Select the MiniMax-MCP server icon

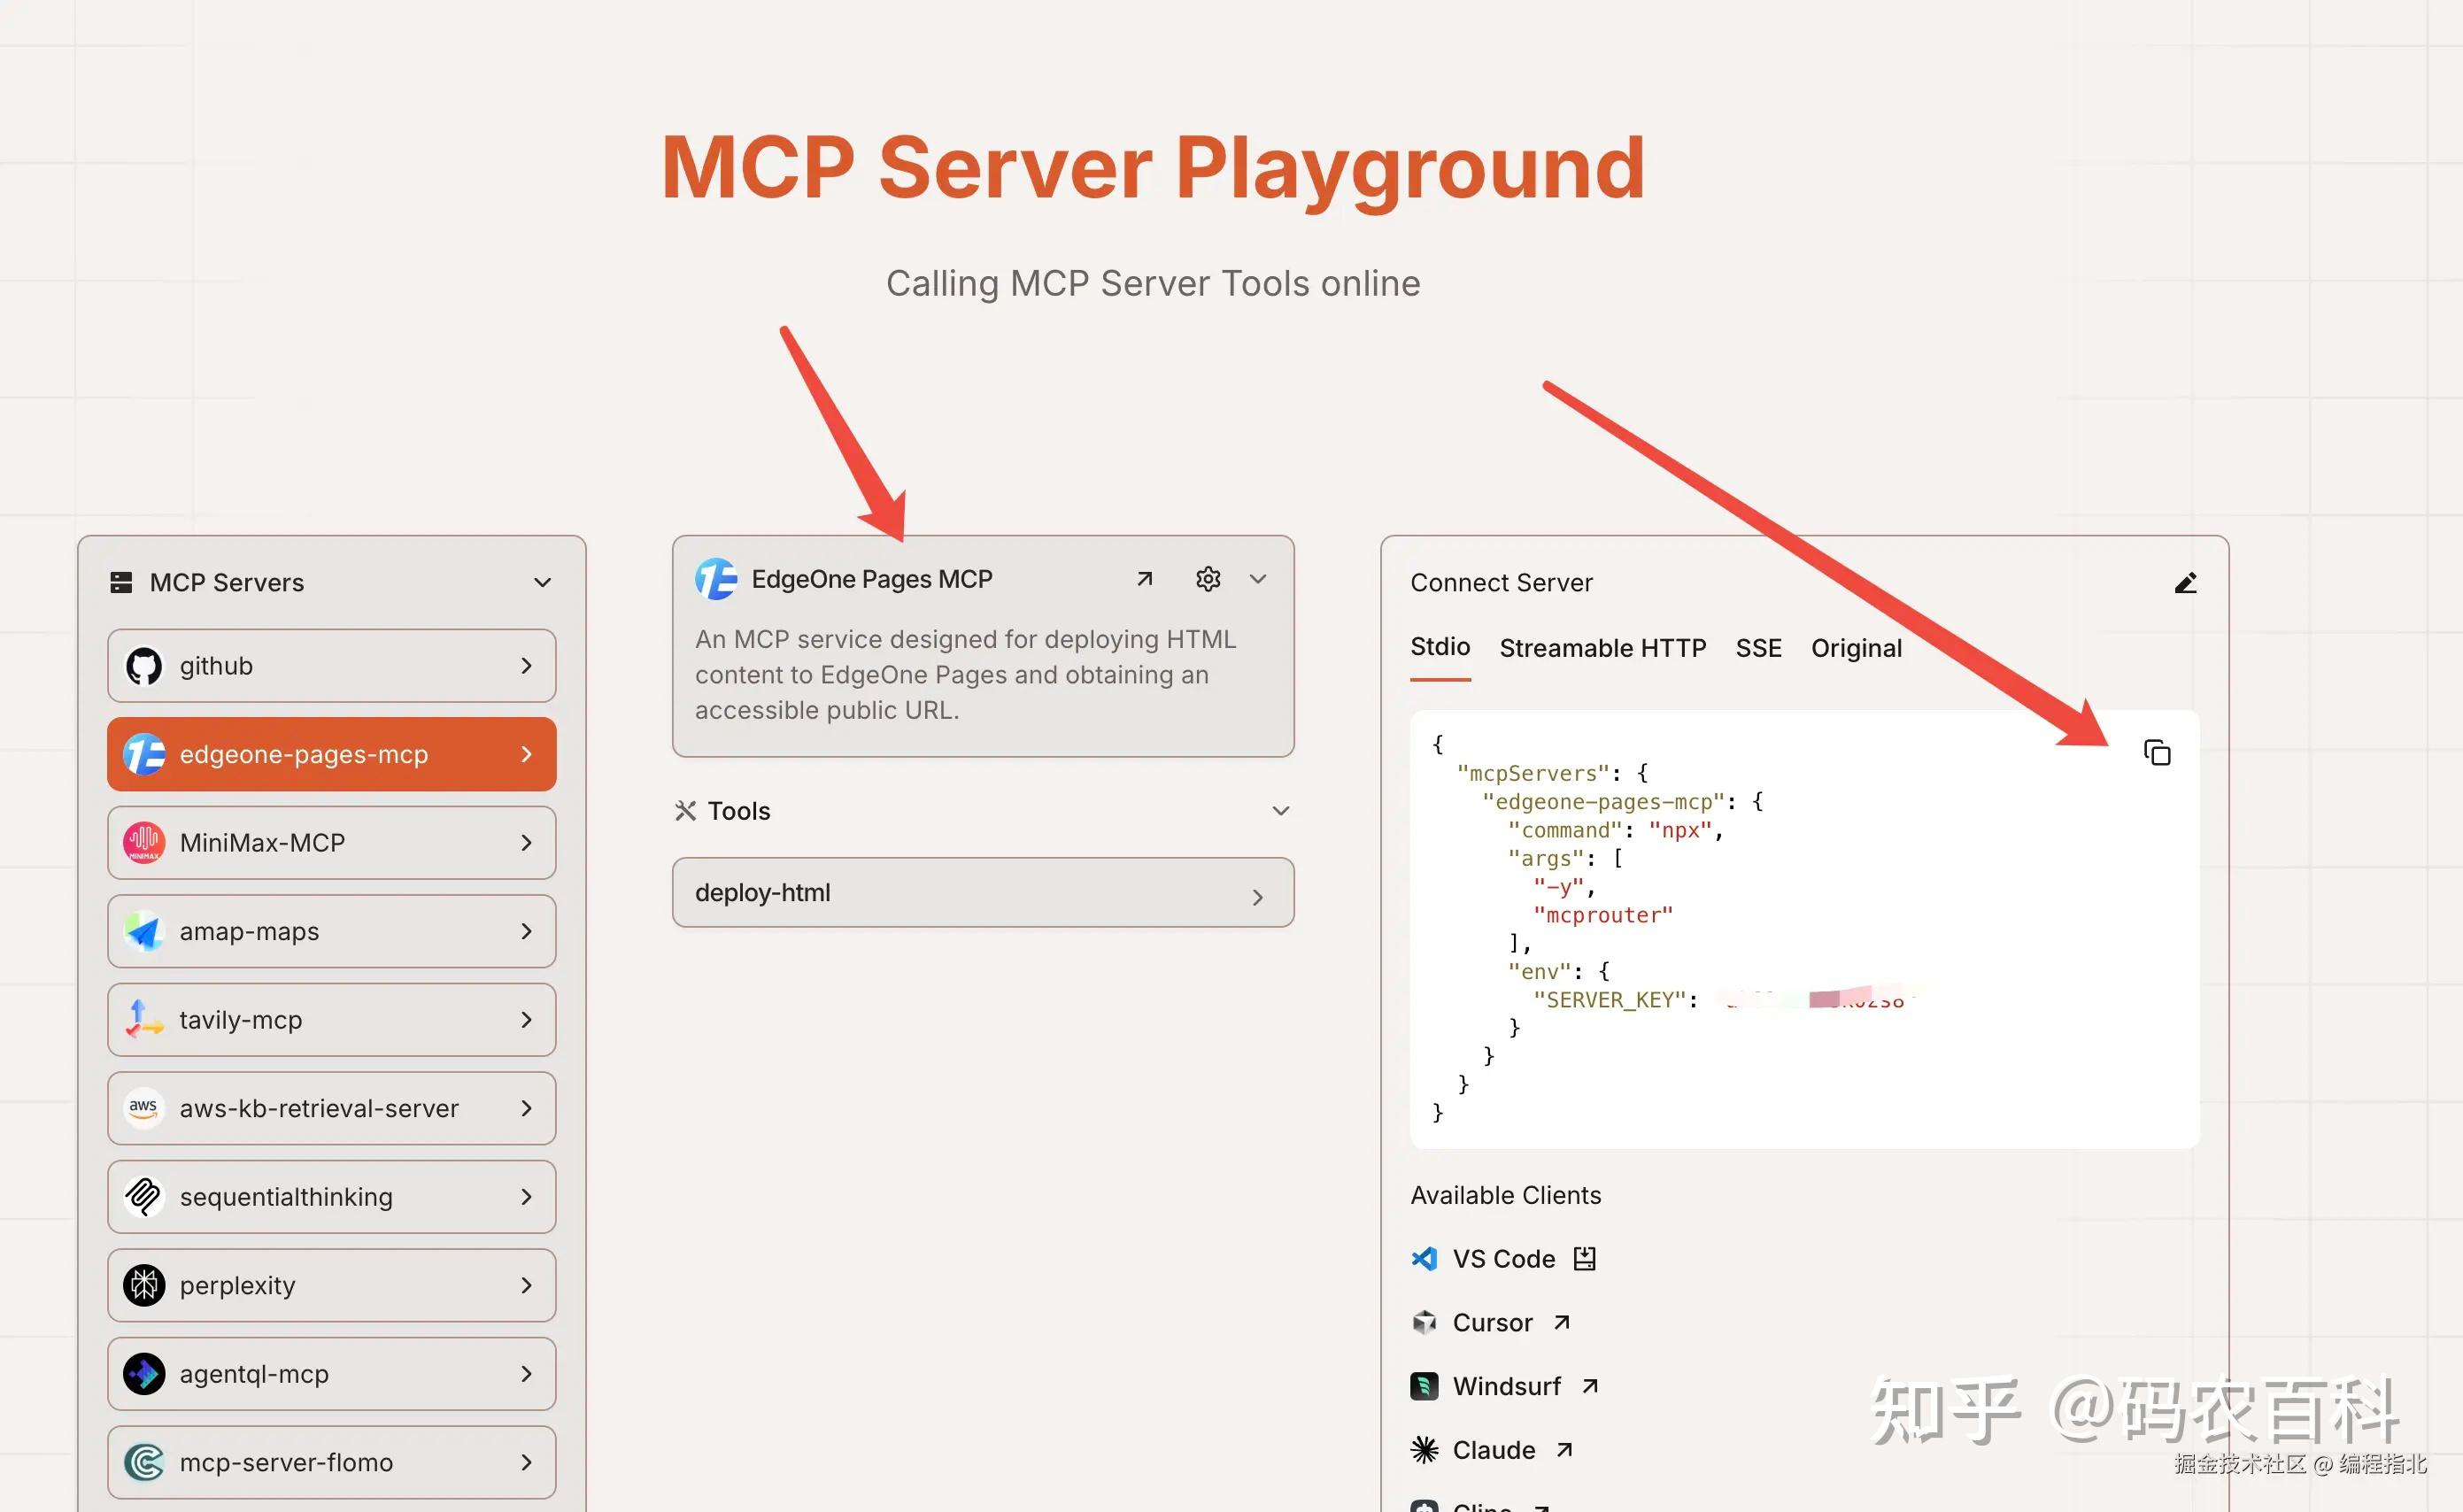coord(144,842)
